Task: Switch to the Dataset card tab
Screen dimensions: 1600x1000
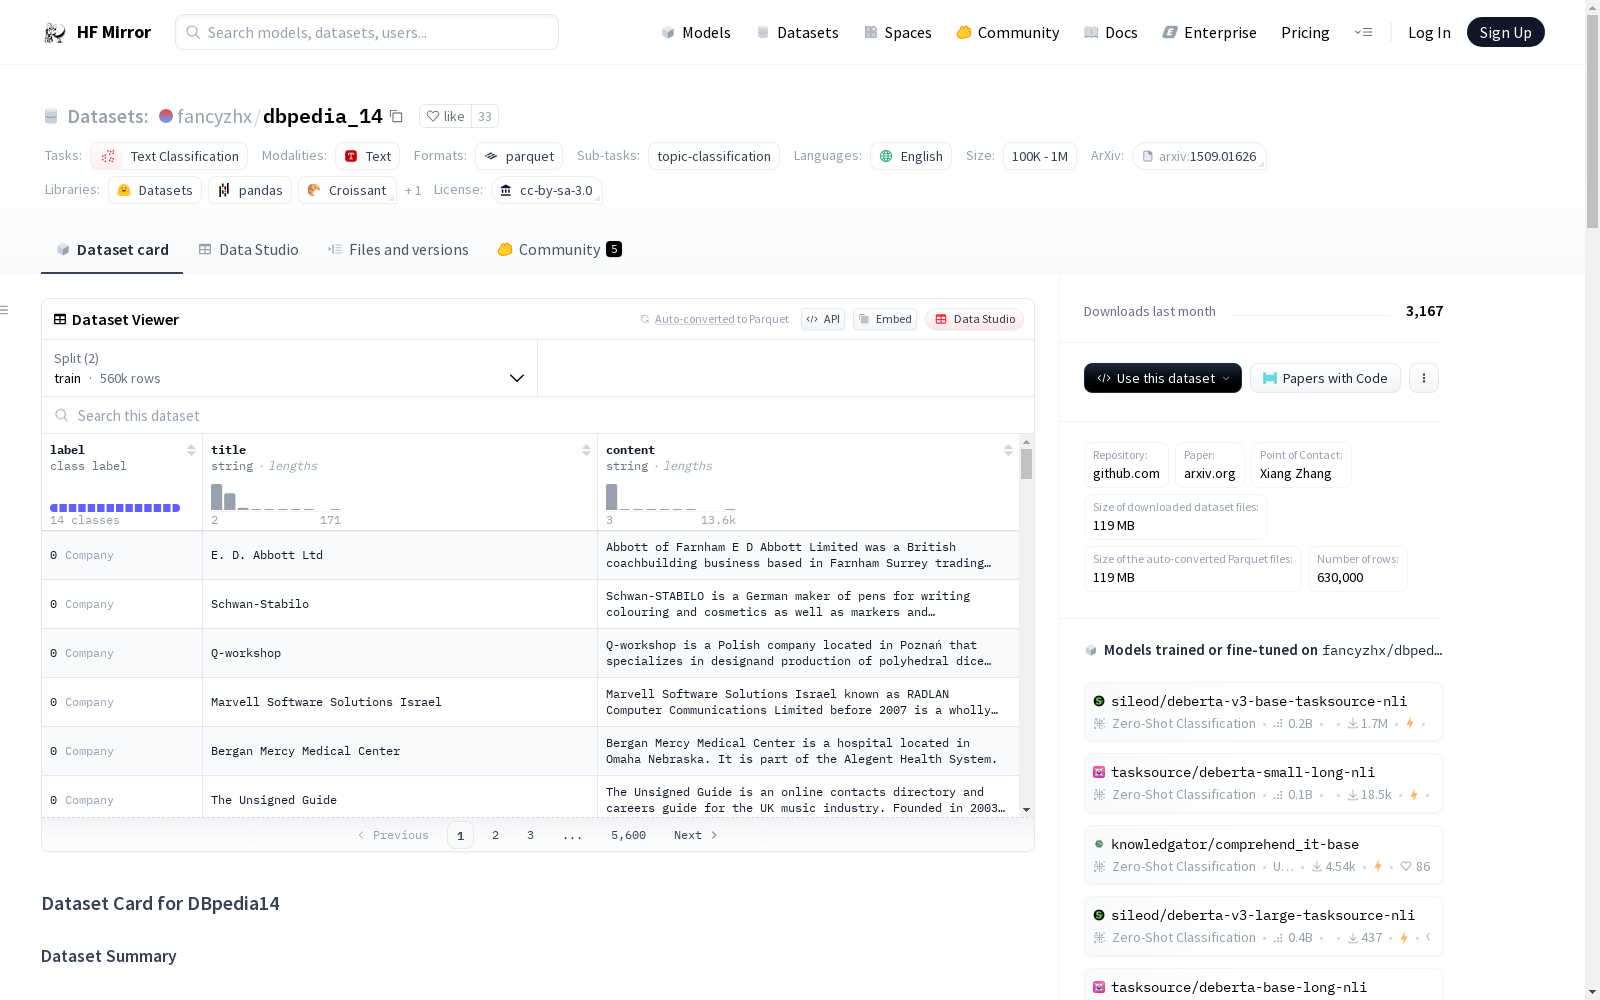Action: 112,250
